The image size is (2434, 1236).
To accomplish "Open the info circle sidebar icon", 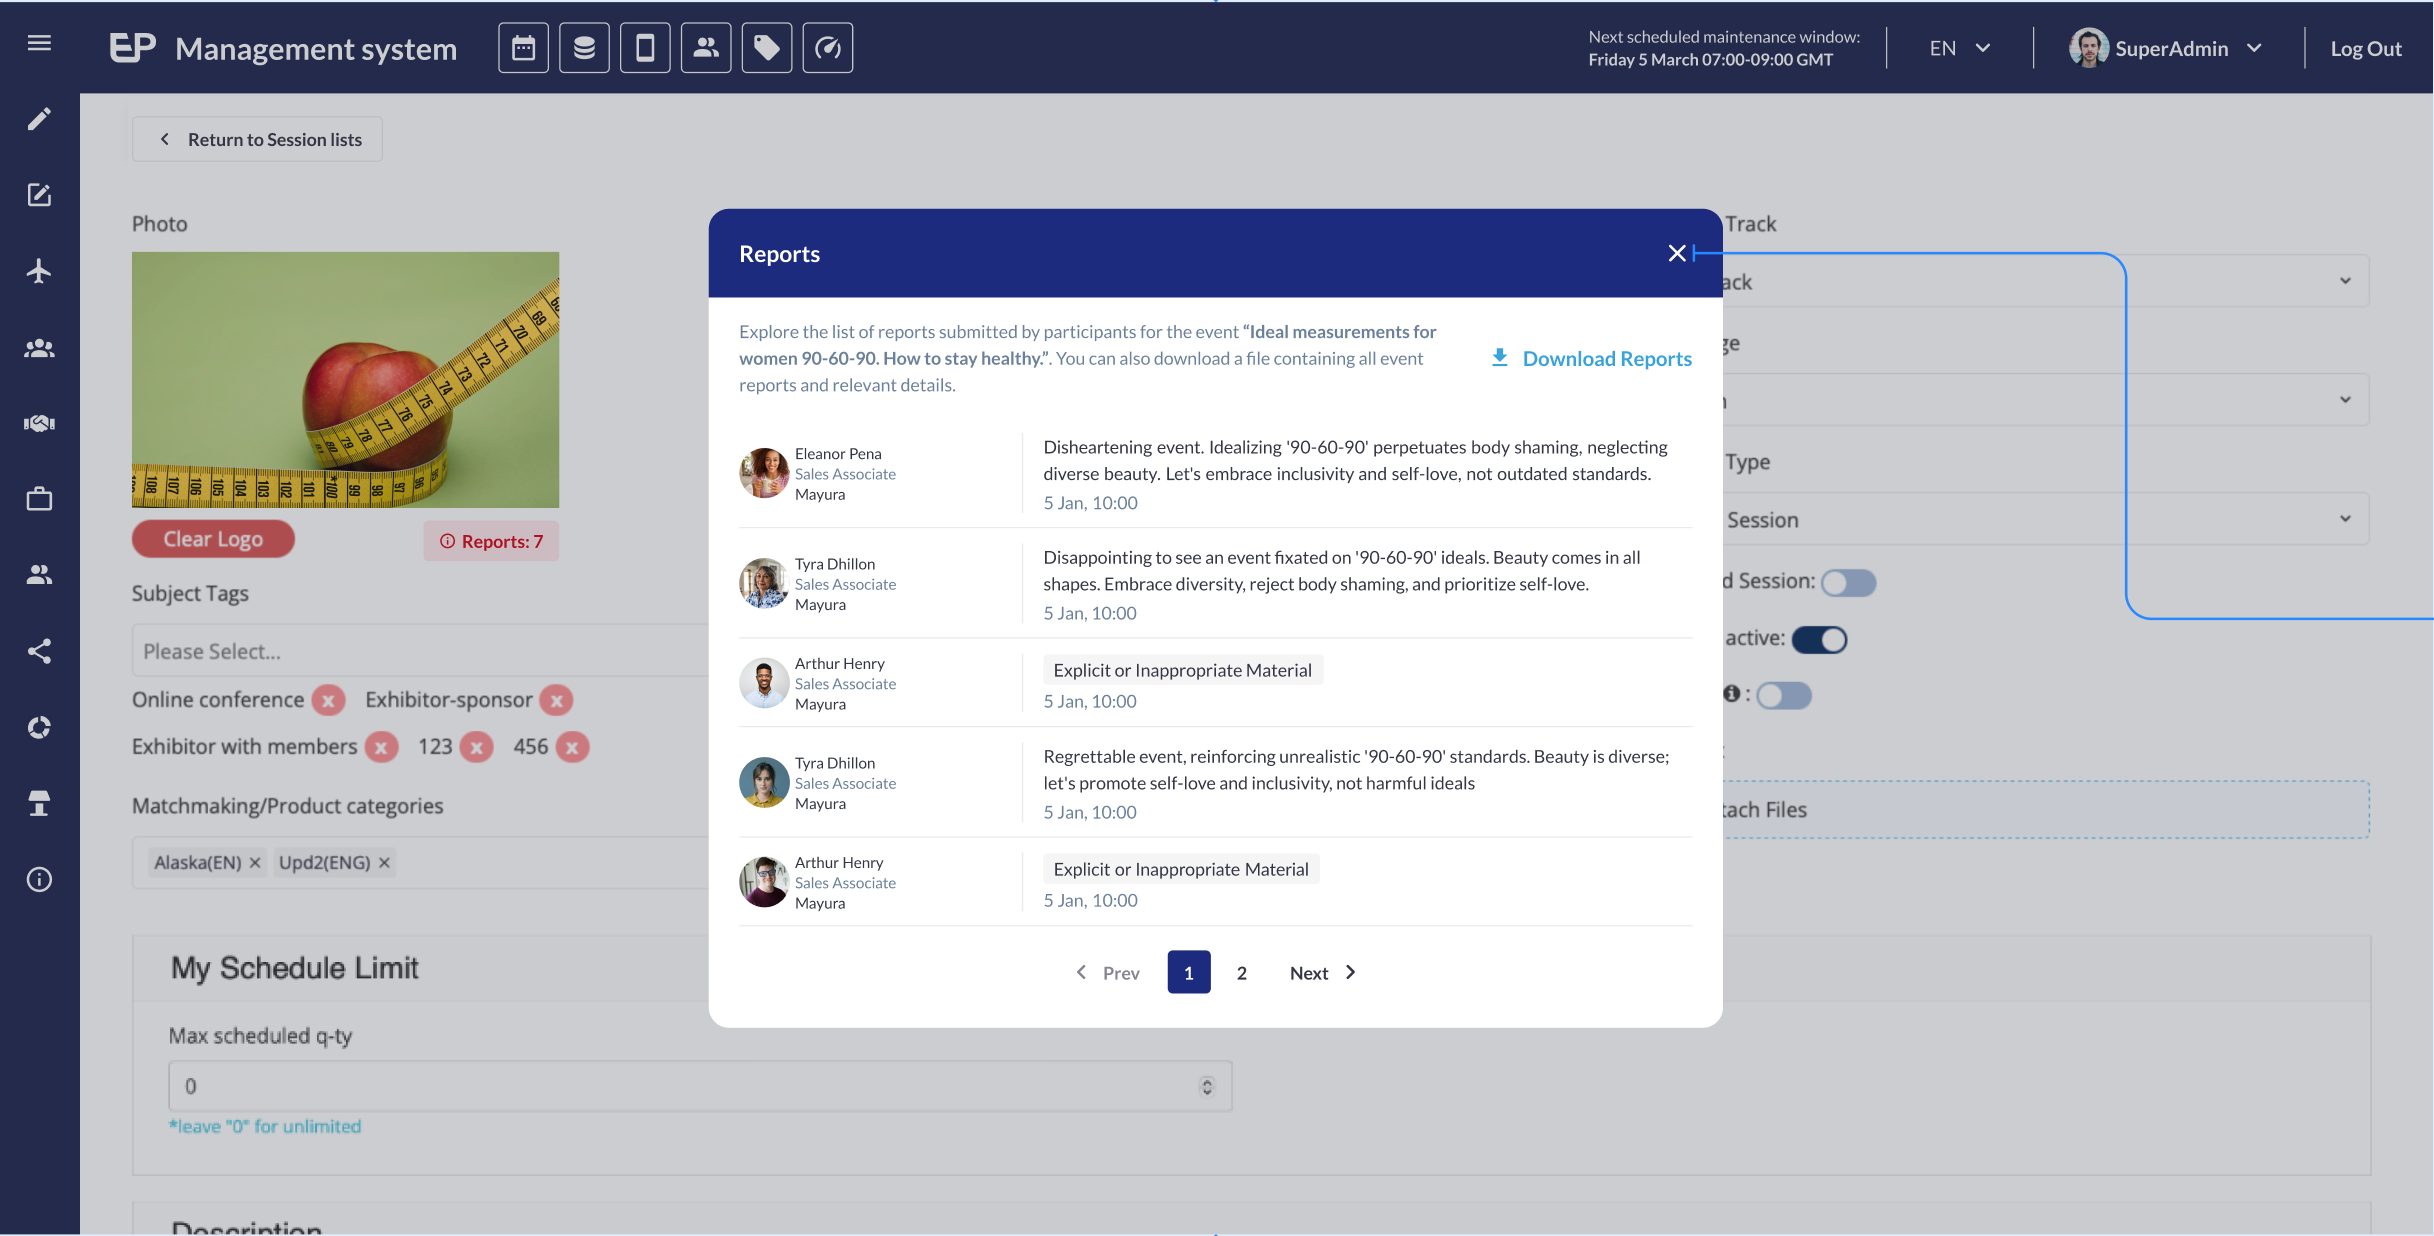I will 39,879.
